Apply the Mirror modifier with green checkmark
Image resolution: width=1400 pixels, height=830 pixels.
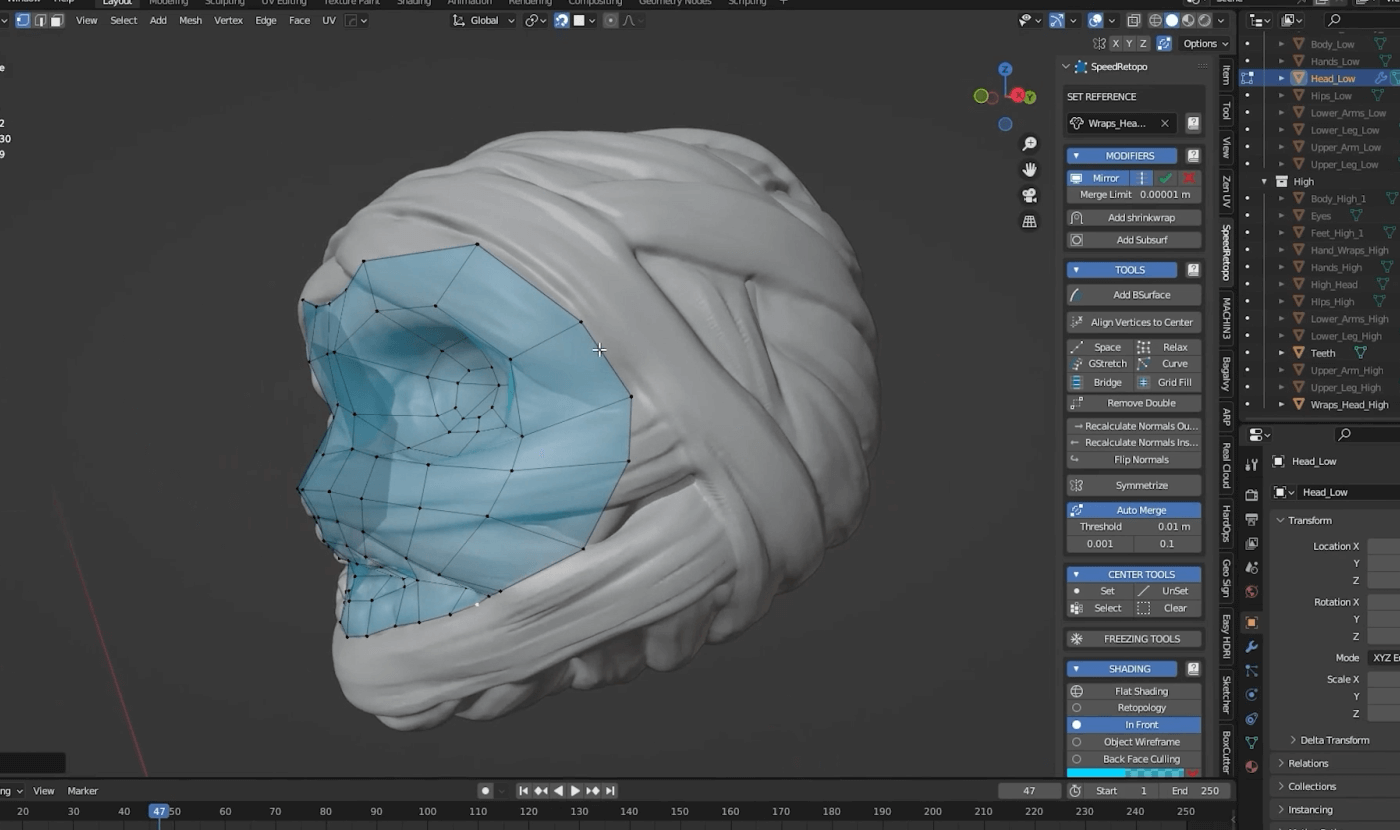tap(1166, 178)
